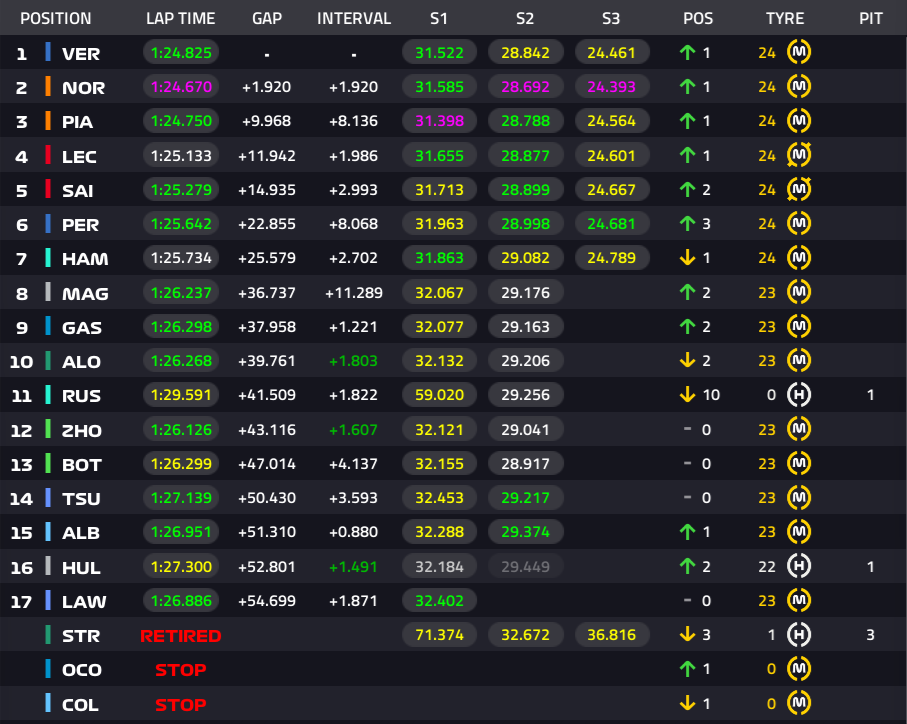The height and width of the screenshot is (724, 907).
Task: Click the medium tyre icon in ZHO row
Action: tap(799, 429)
